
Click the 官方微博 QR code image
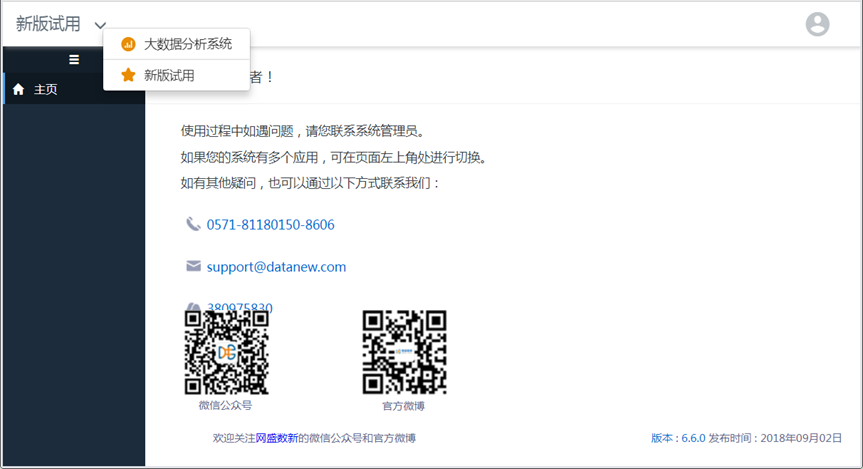(x=404, y=352)
